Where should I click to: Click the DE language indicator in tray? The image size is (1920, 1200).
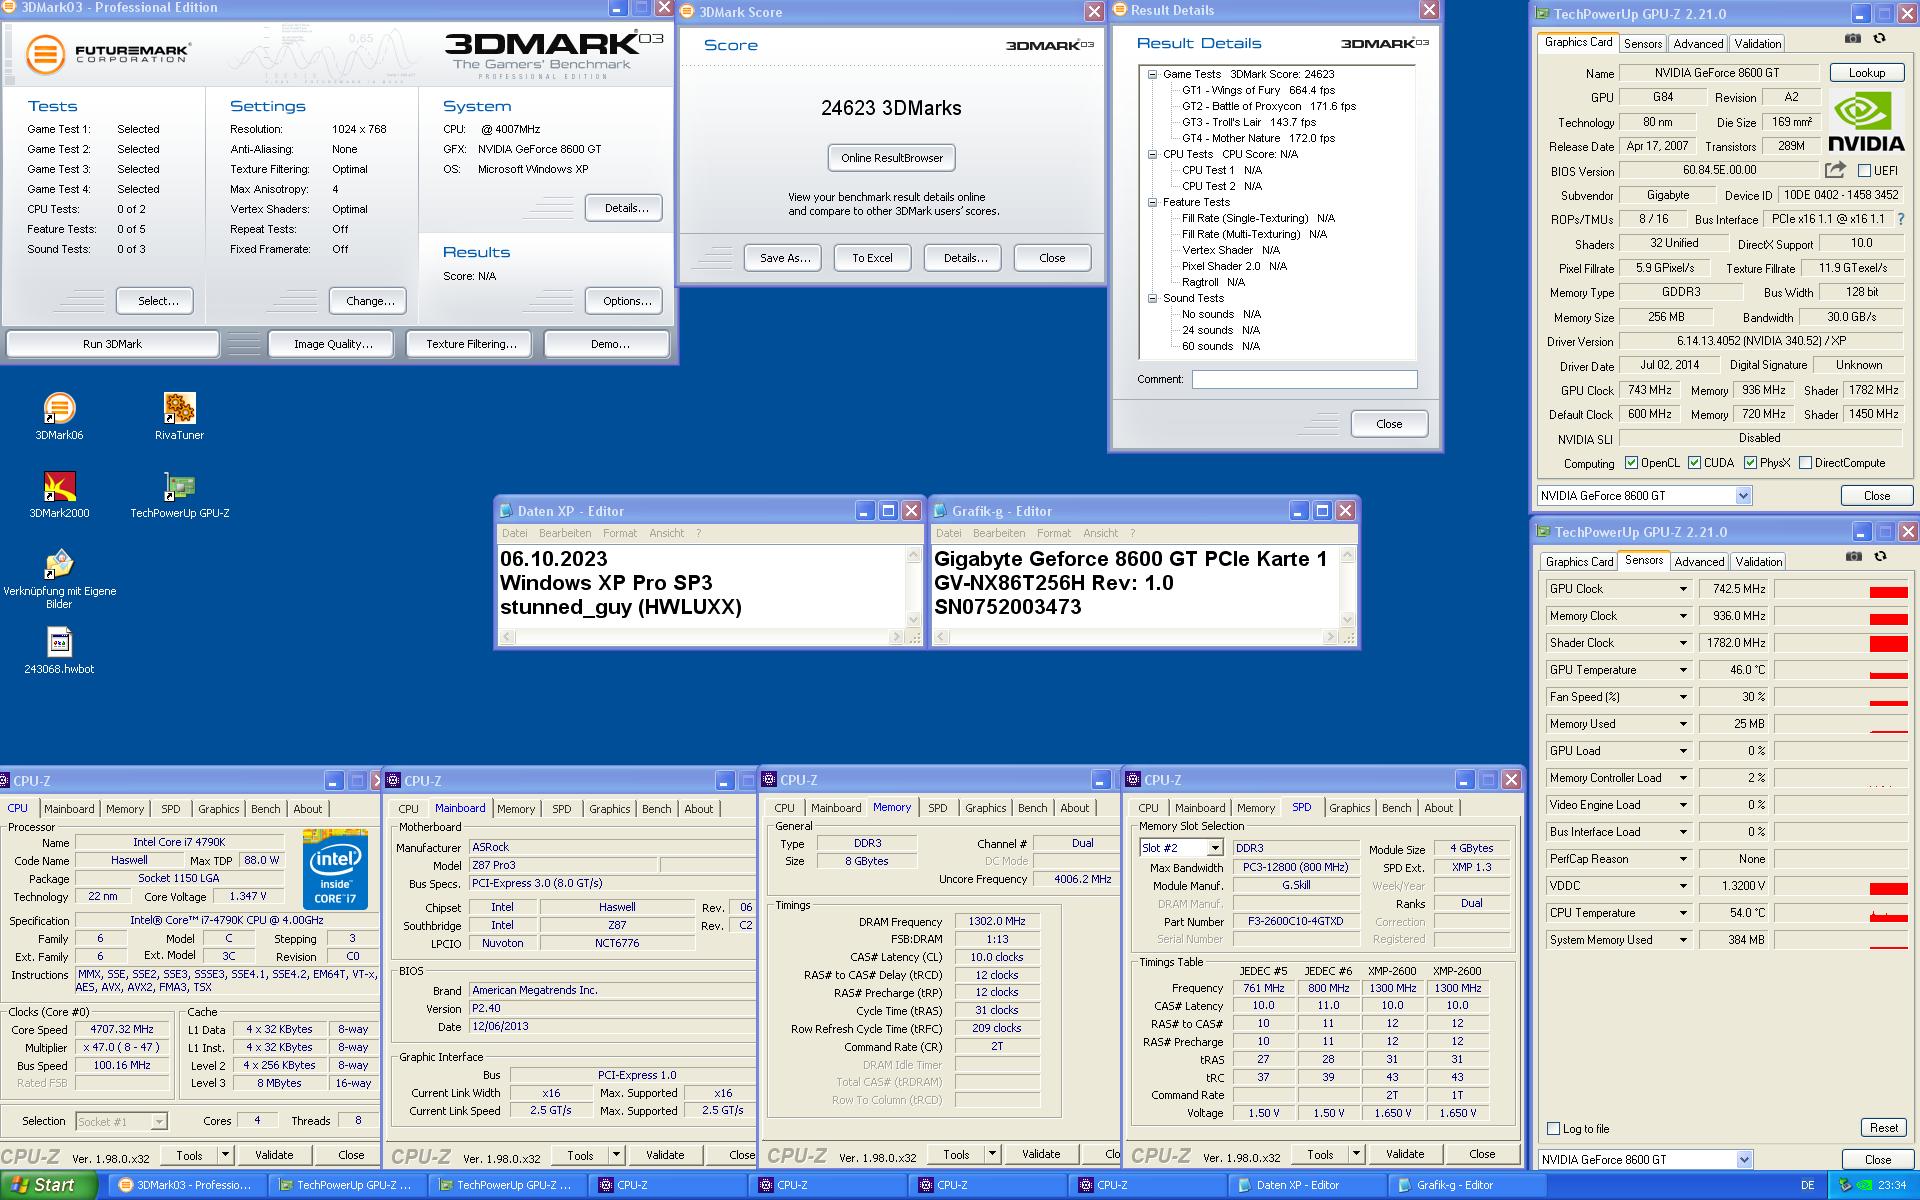pos(1807,1185)
